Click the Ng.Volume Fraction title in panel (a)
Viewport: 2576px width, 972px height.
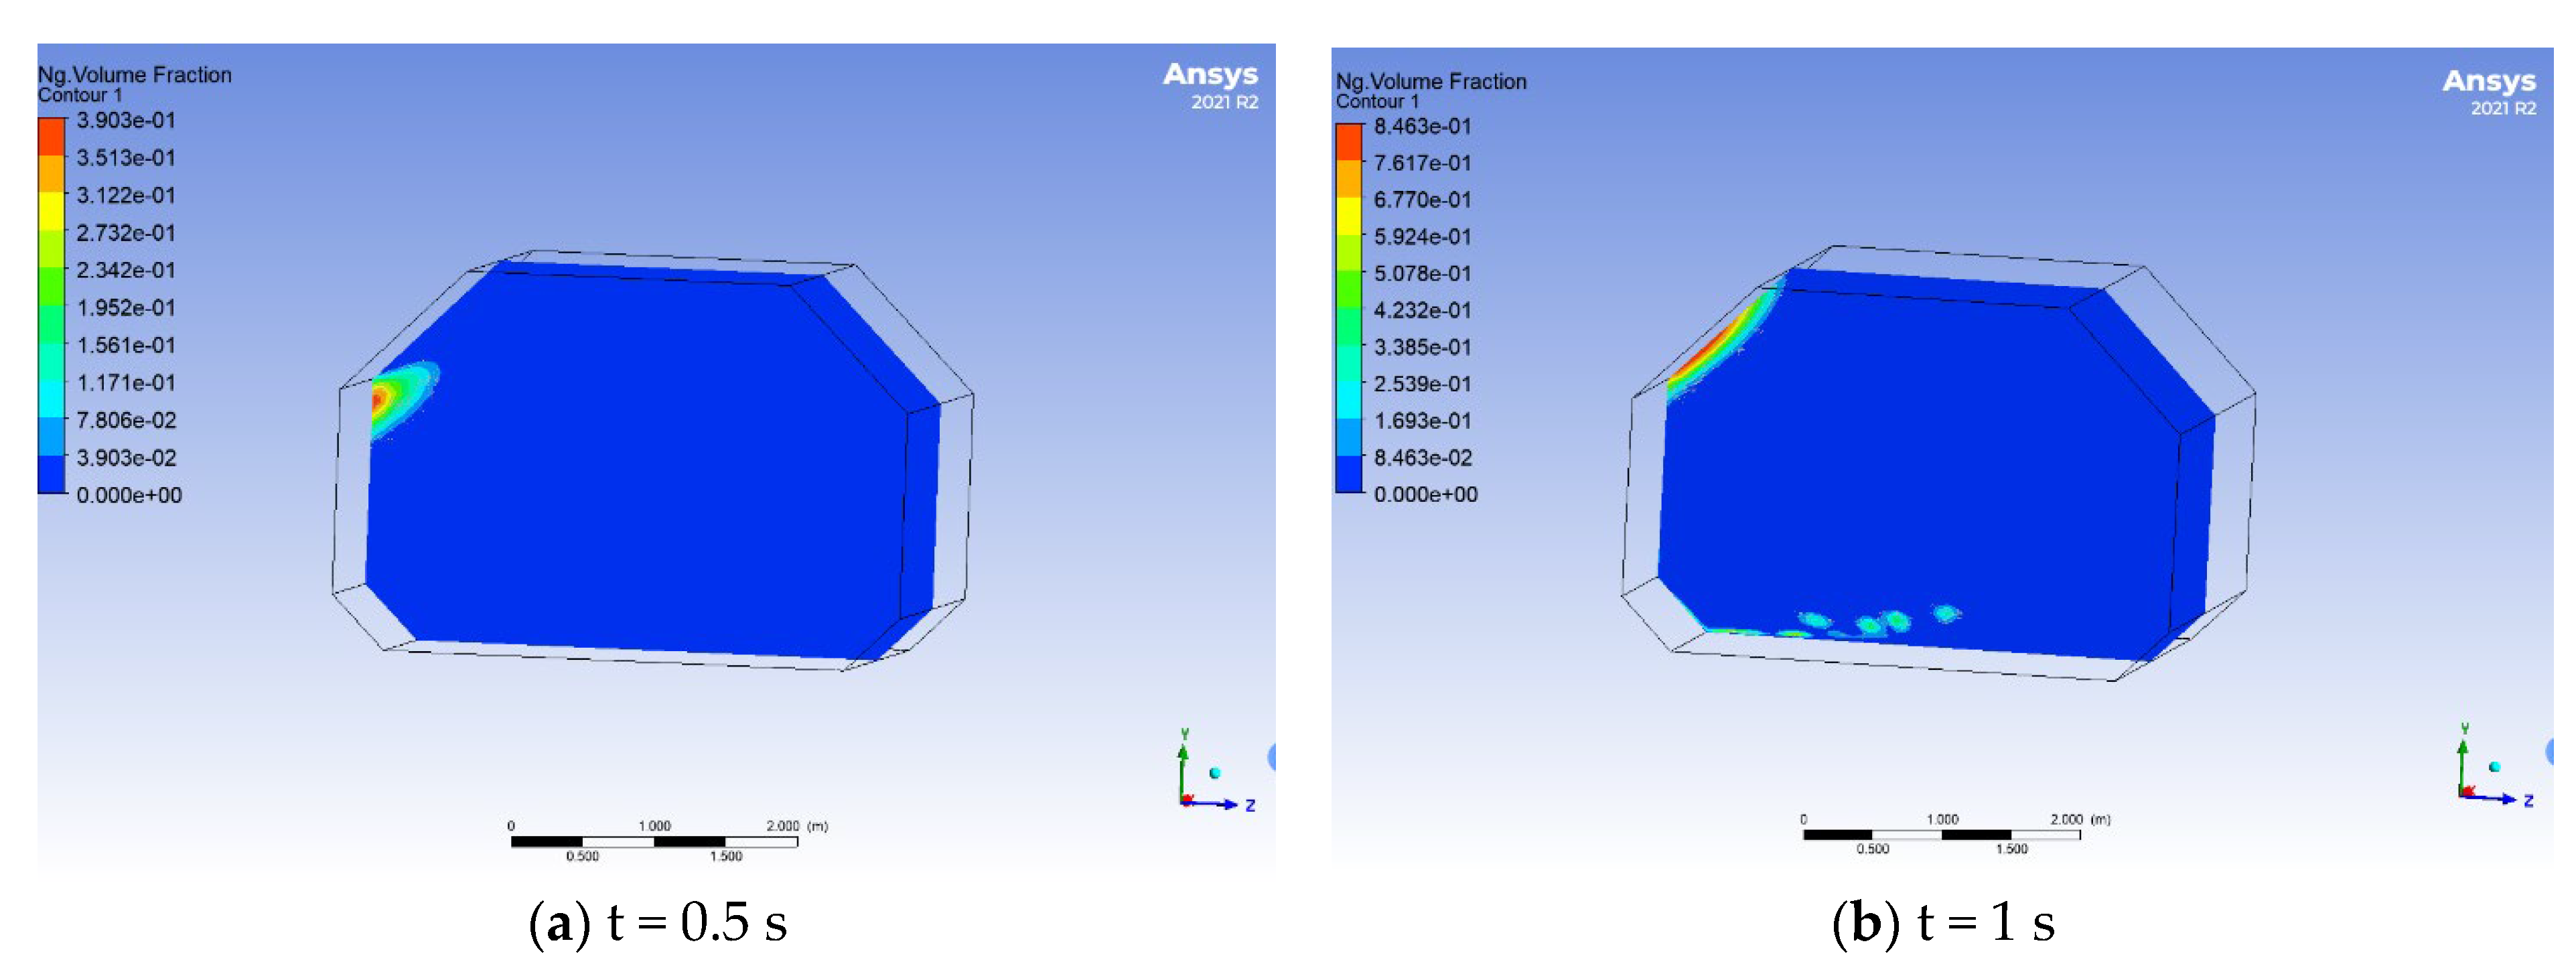(134, 75)
